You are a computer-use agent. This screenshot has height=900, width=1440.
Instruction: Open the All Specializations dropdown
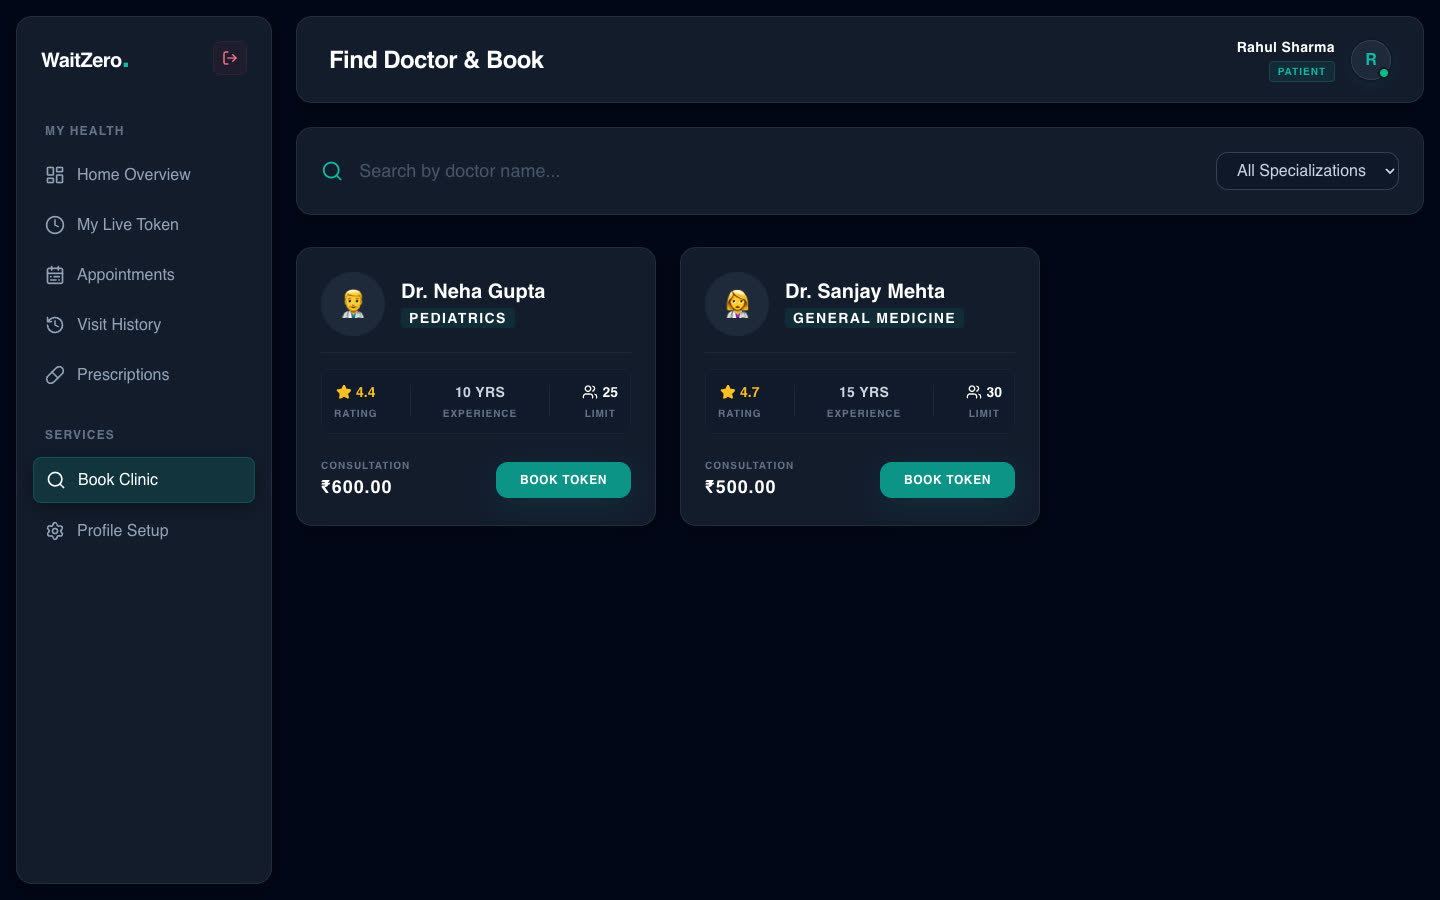point(1307,171)
